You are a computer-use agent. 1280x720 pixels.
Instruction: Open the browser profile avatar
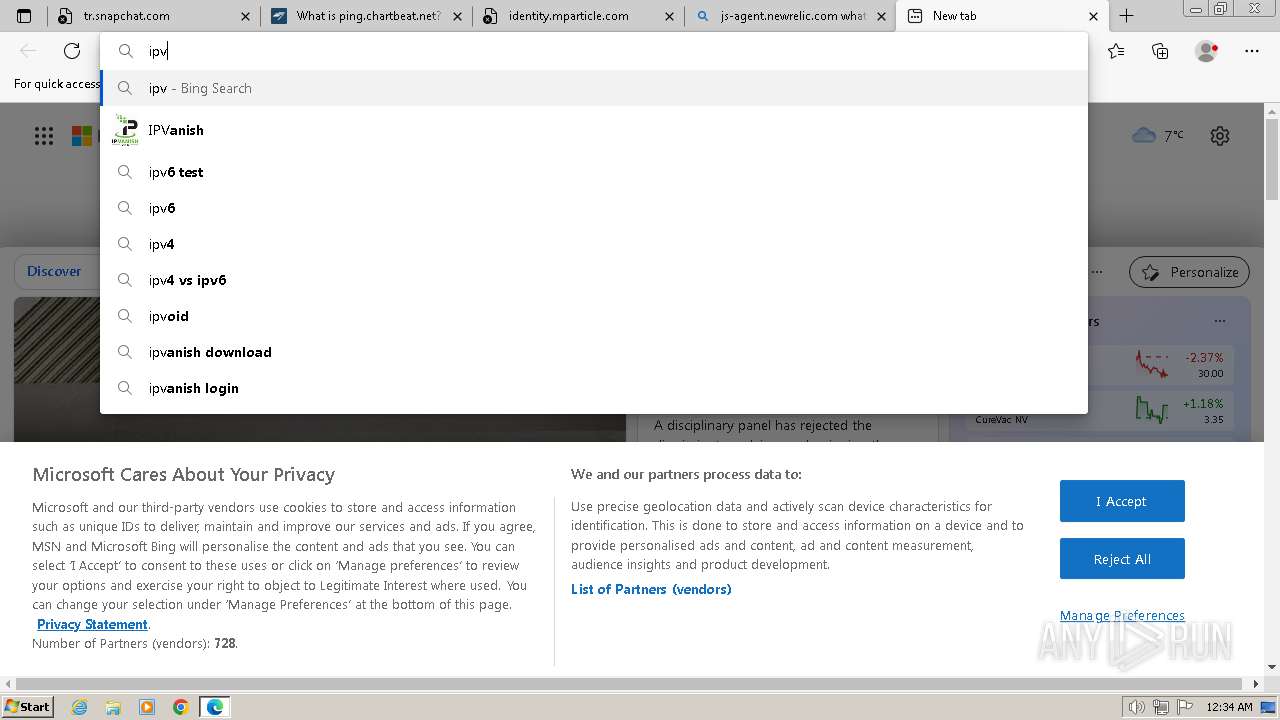(1206, 51)
